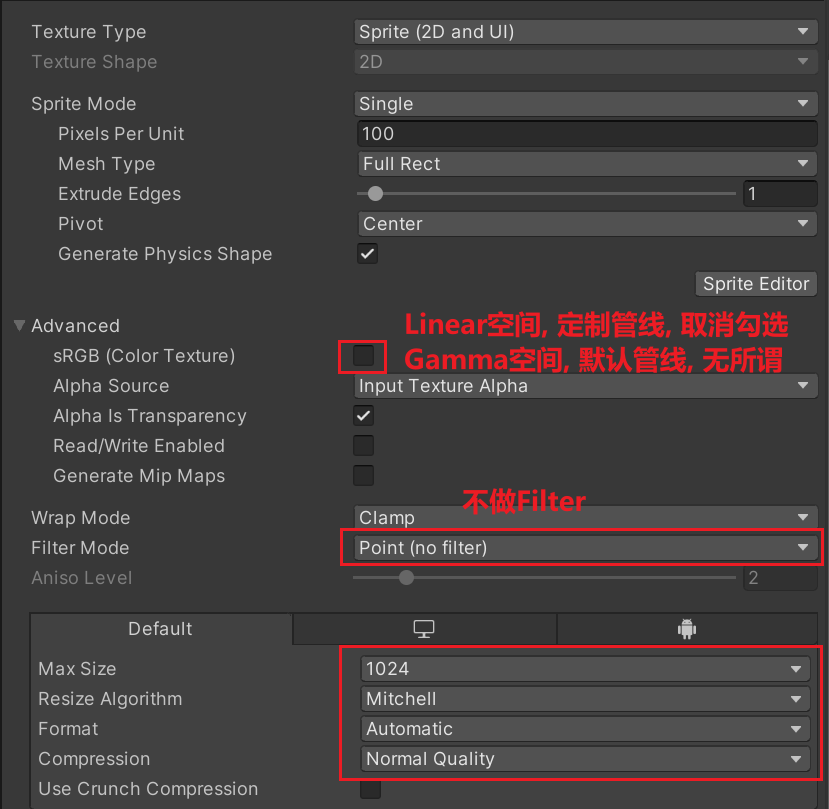Toggle Generate Mip Maps checkbox
The height and width of the screenshot is (809, 829).
364,476
